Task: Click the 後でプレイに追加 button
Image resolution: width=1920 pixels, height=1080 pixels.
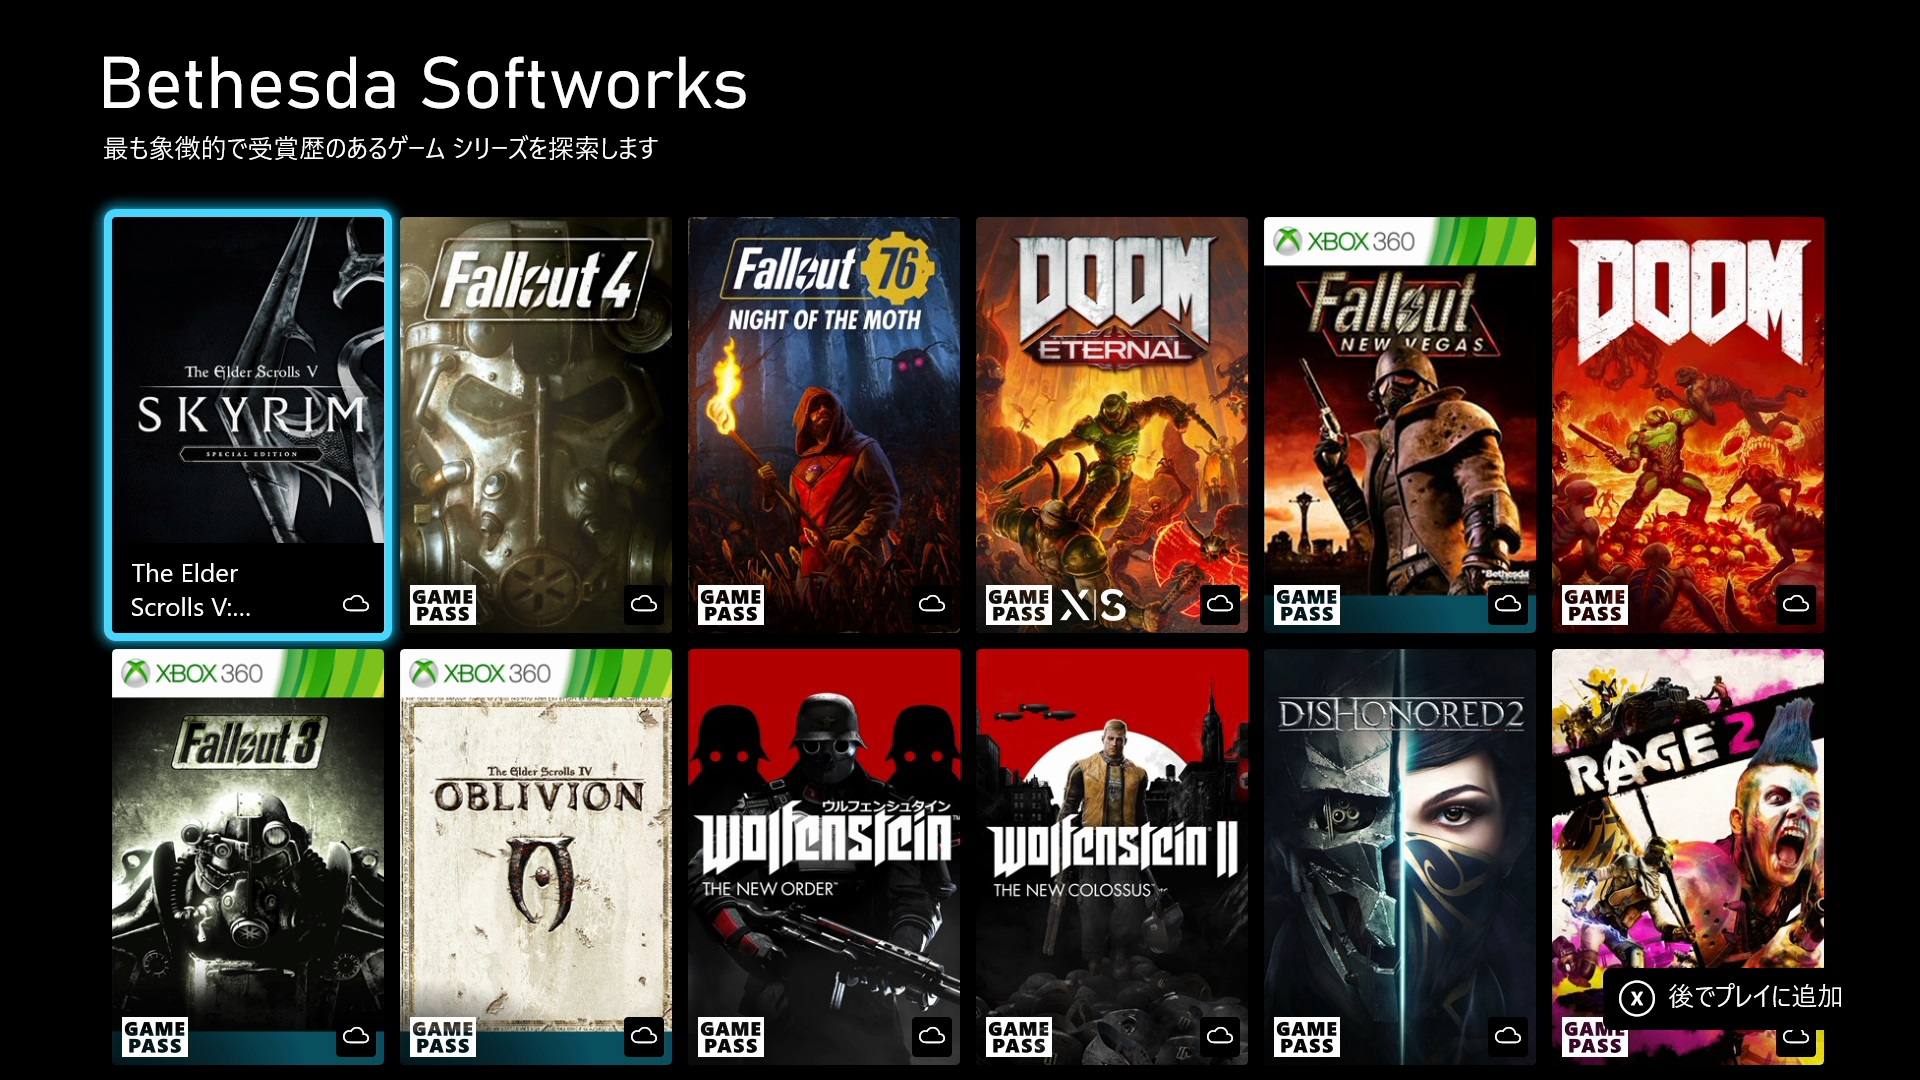Action: tap(1732, 998)
